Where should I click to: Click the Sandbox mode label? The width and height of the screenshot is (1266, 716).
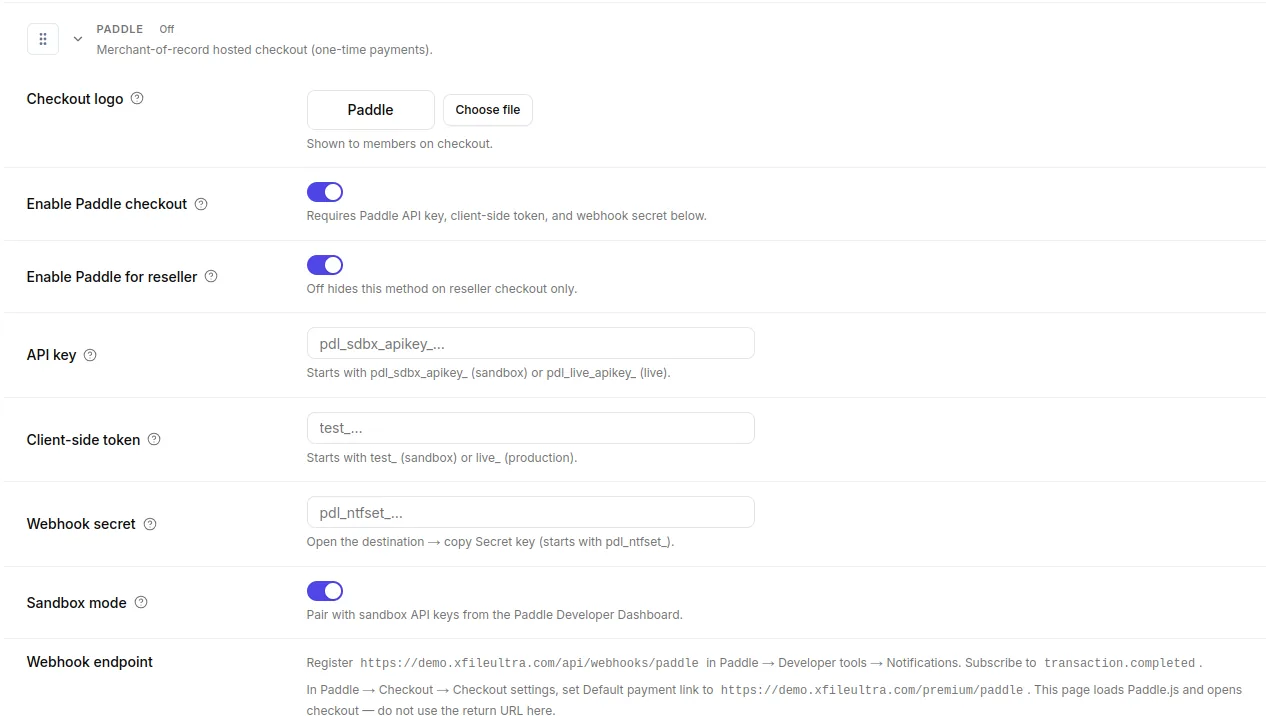tap(77, 603)
